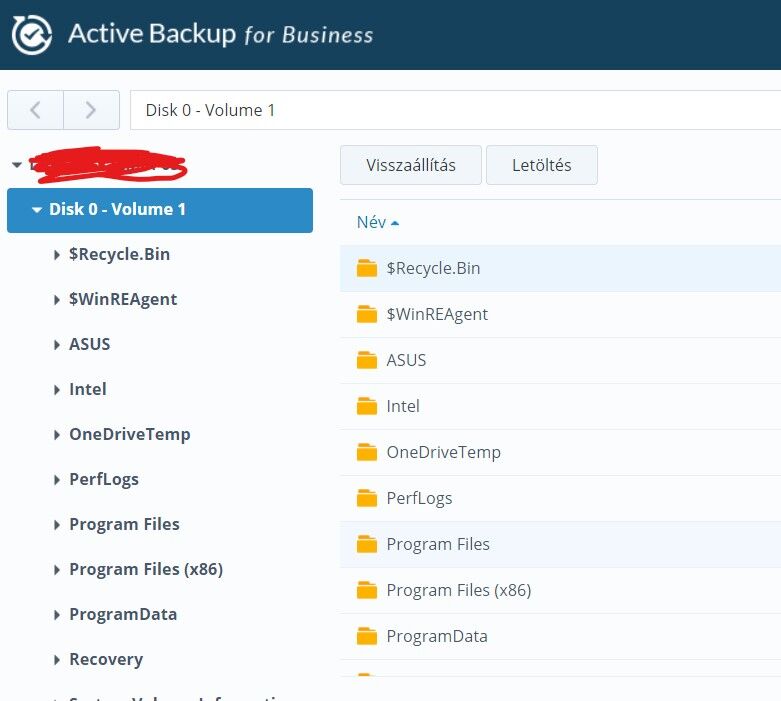Collapse the Disk 0 - Volume 1 tree node
The width and height of the screenshot is (781, 701).
(x=36, y=210)
